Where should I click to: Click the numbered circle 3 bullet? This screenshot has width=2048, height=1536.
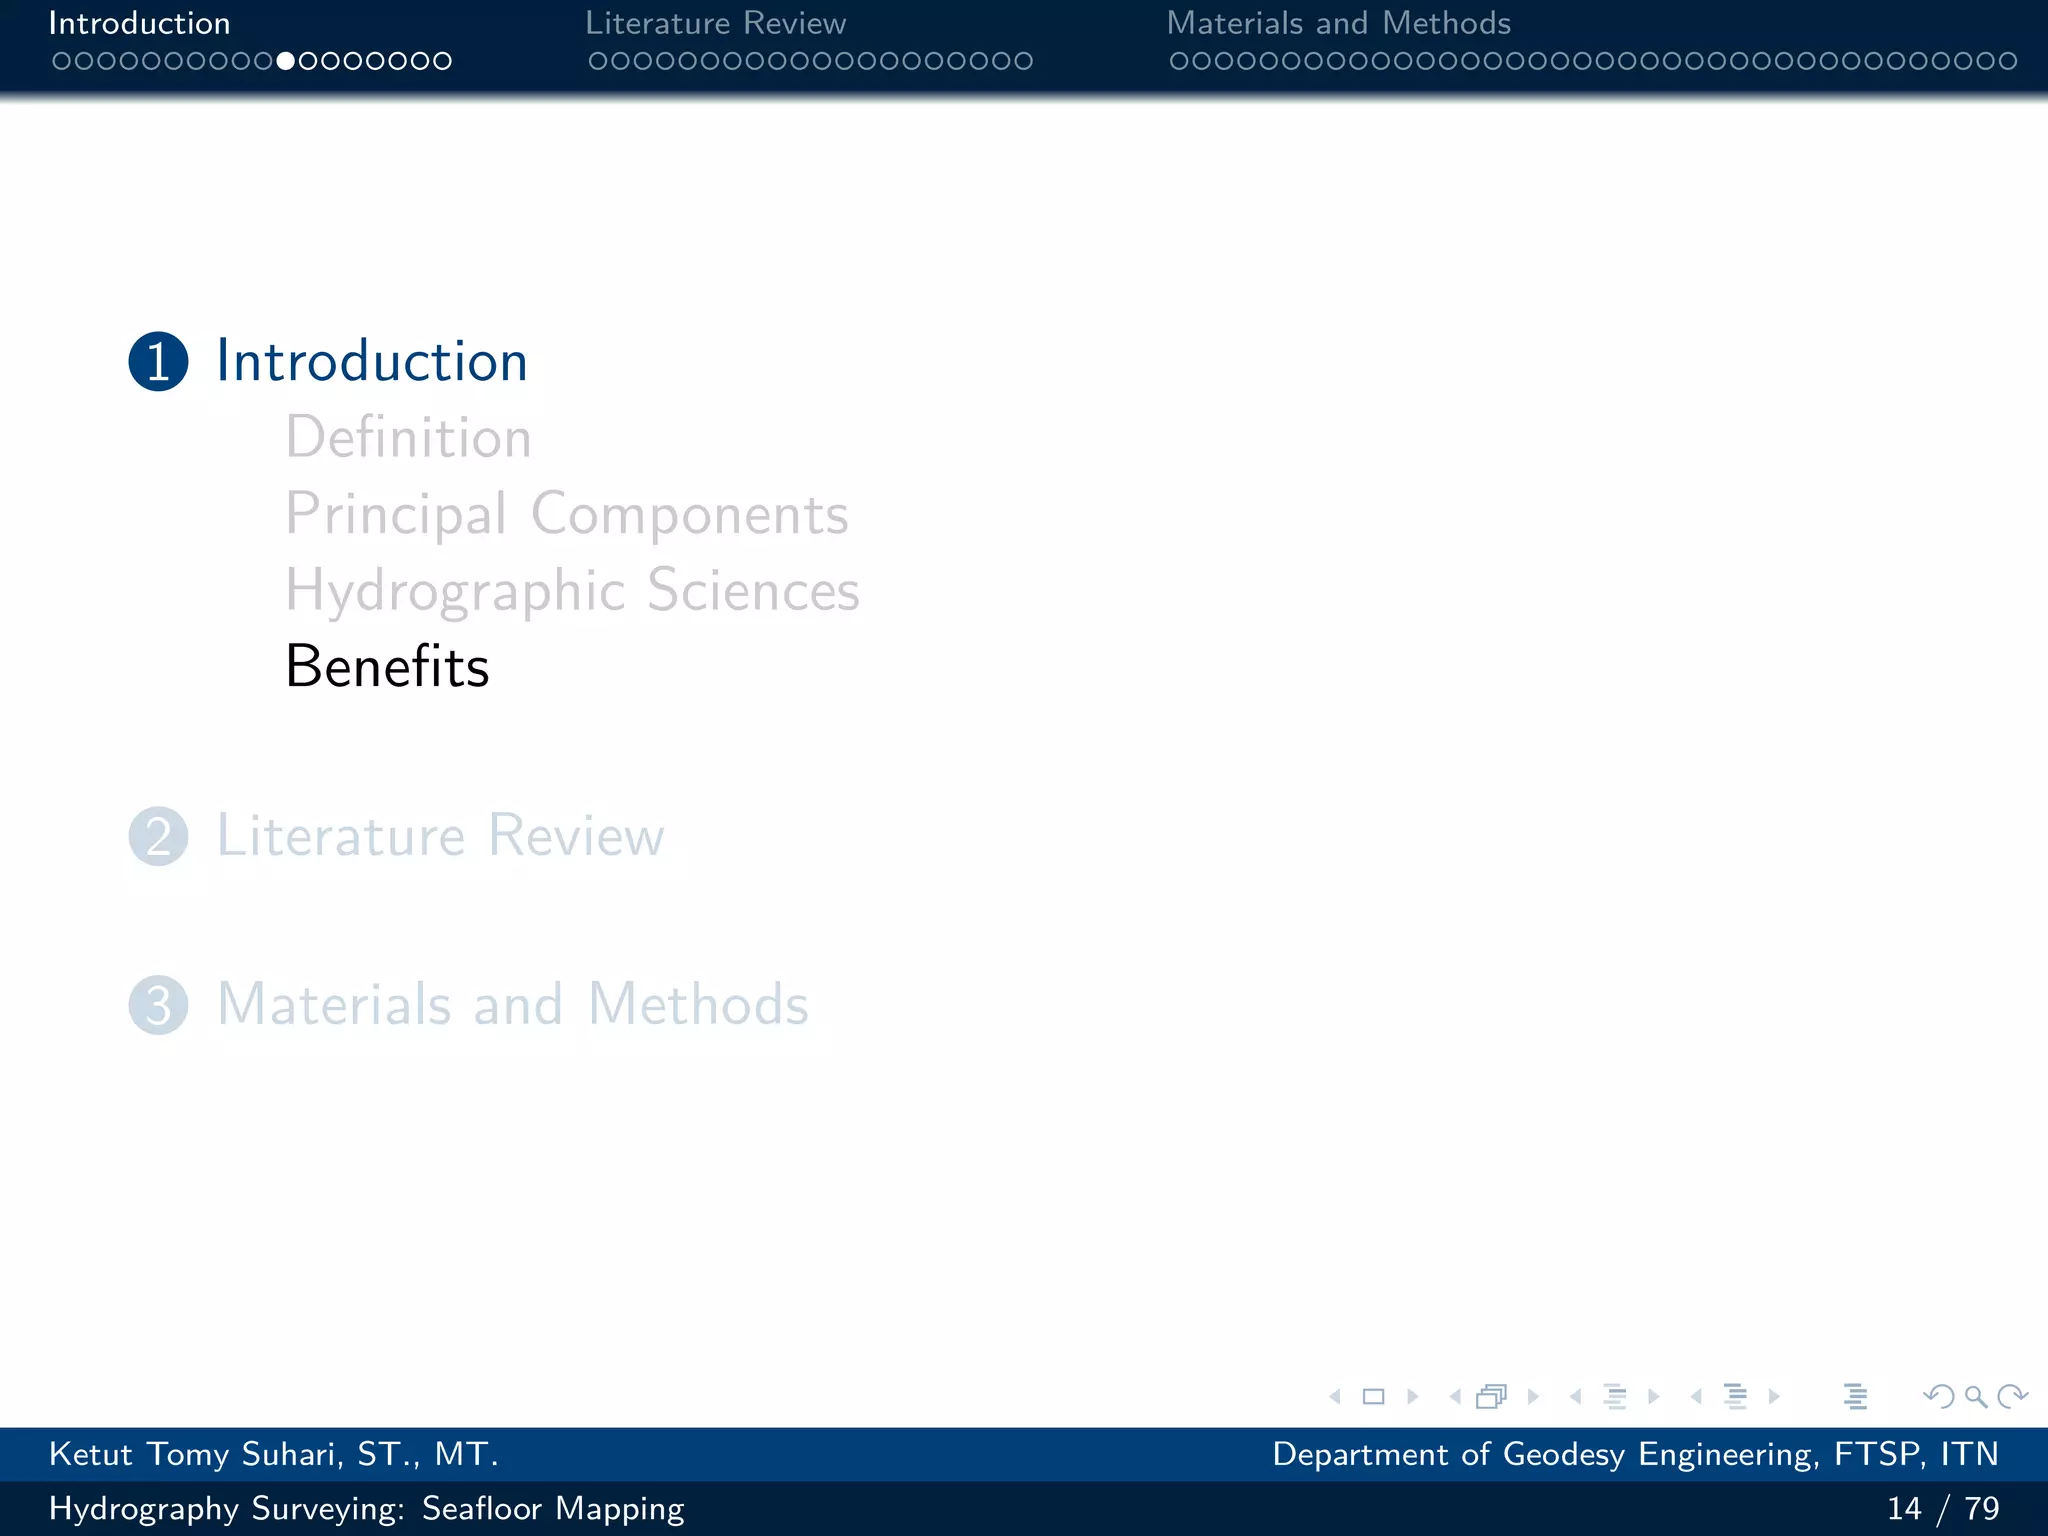pos(159,1005)
